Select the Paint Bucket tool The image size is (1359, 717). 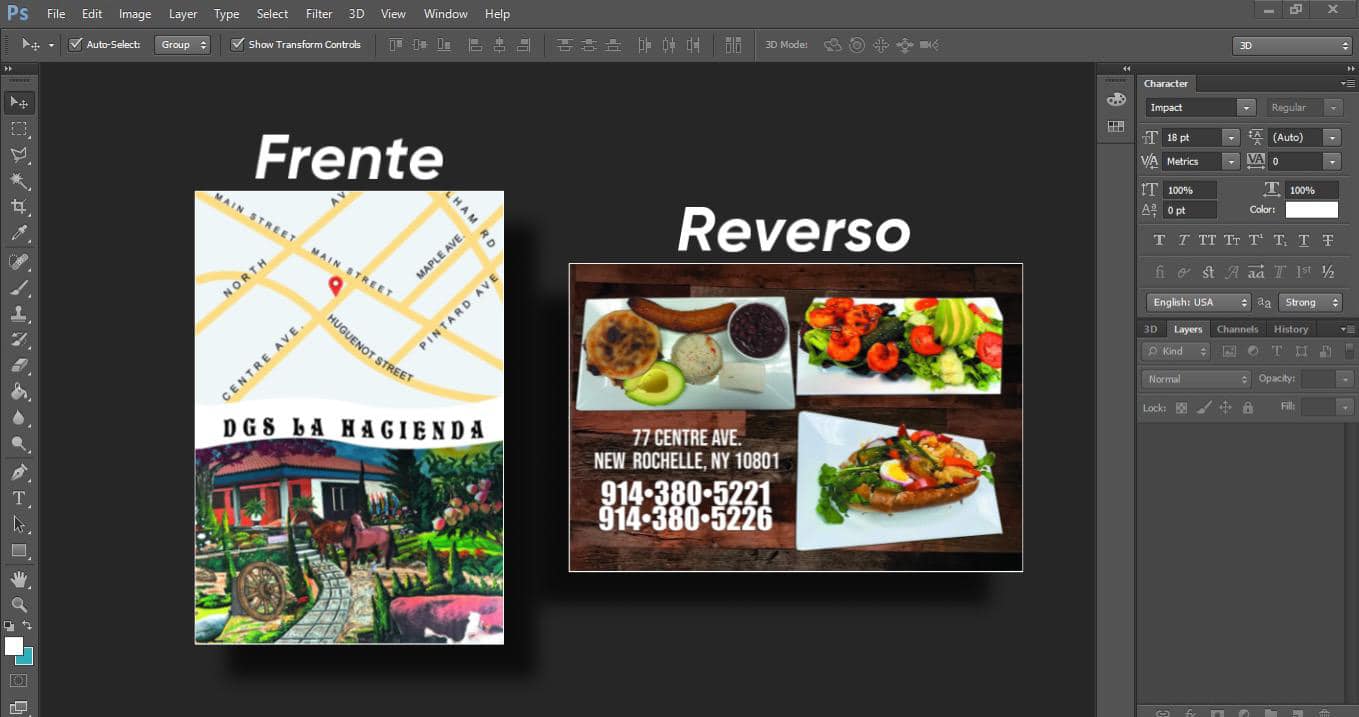[19, 392]
